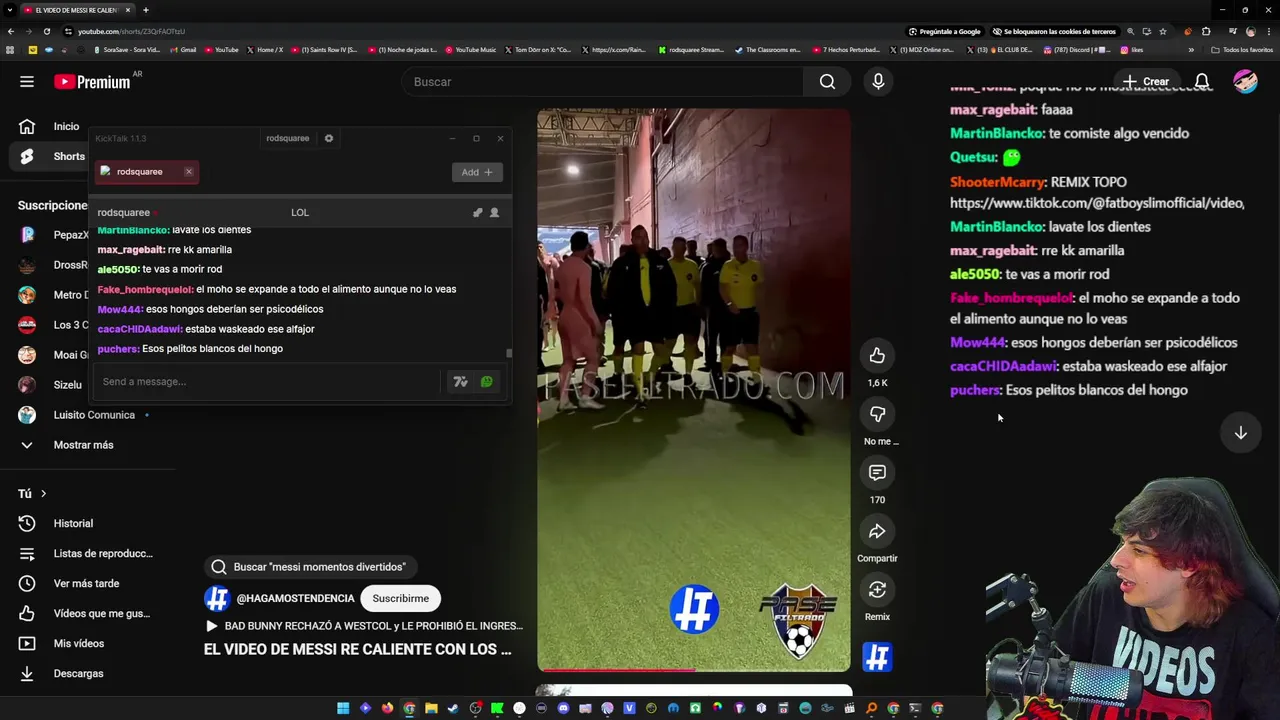Screen dimensions: 1280x720
Task: Open the Crear create menu
Action: [x=1146, y=82]
